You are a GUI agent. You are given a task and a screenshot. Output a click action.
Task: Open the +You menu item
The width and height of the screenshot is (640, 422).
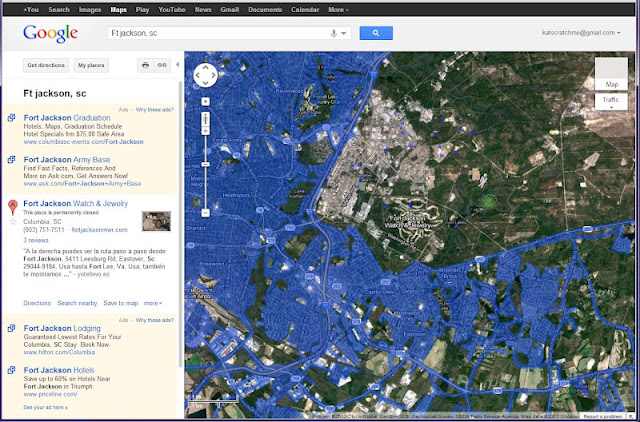[31, 9]
